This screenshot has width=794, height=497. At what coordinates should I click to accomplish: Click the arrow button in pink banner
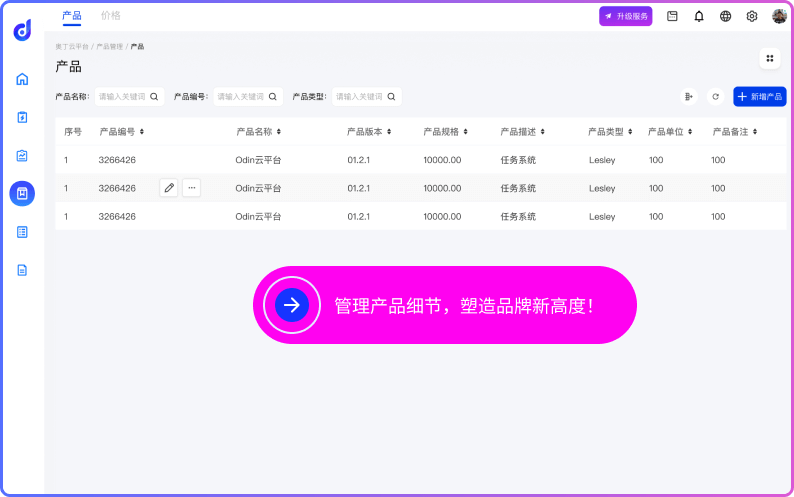[292, 305]
